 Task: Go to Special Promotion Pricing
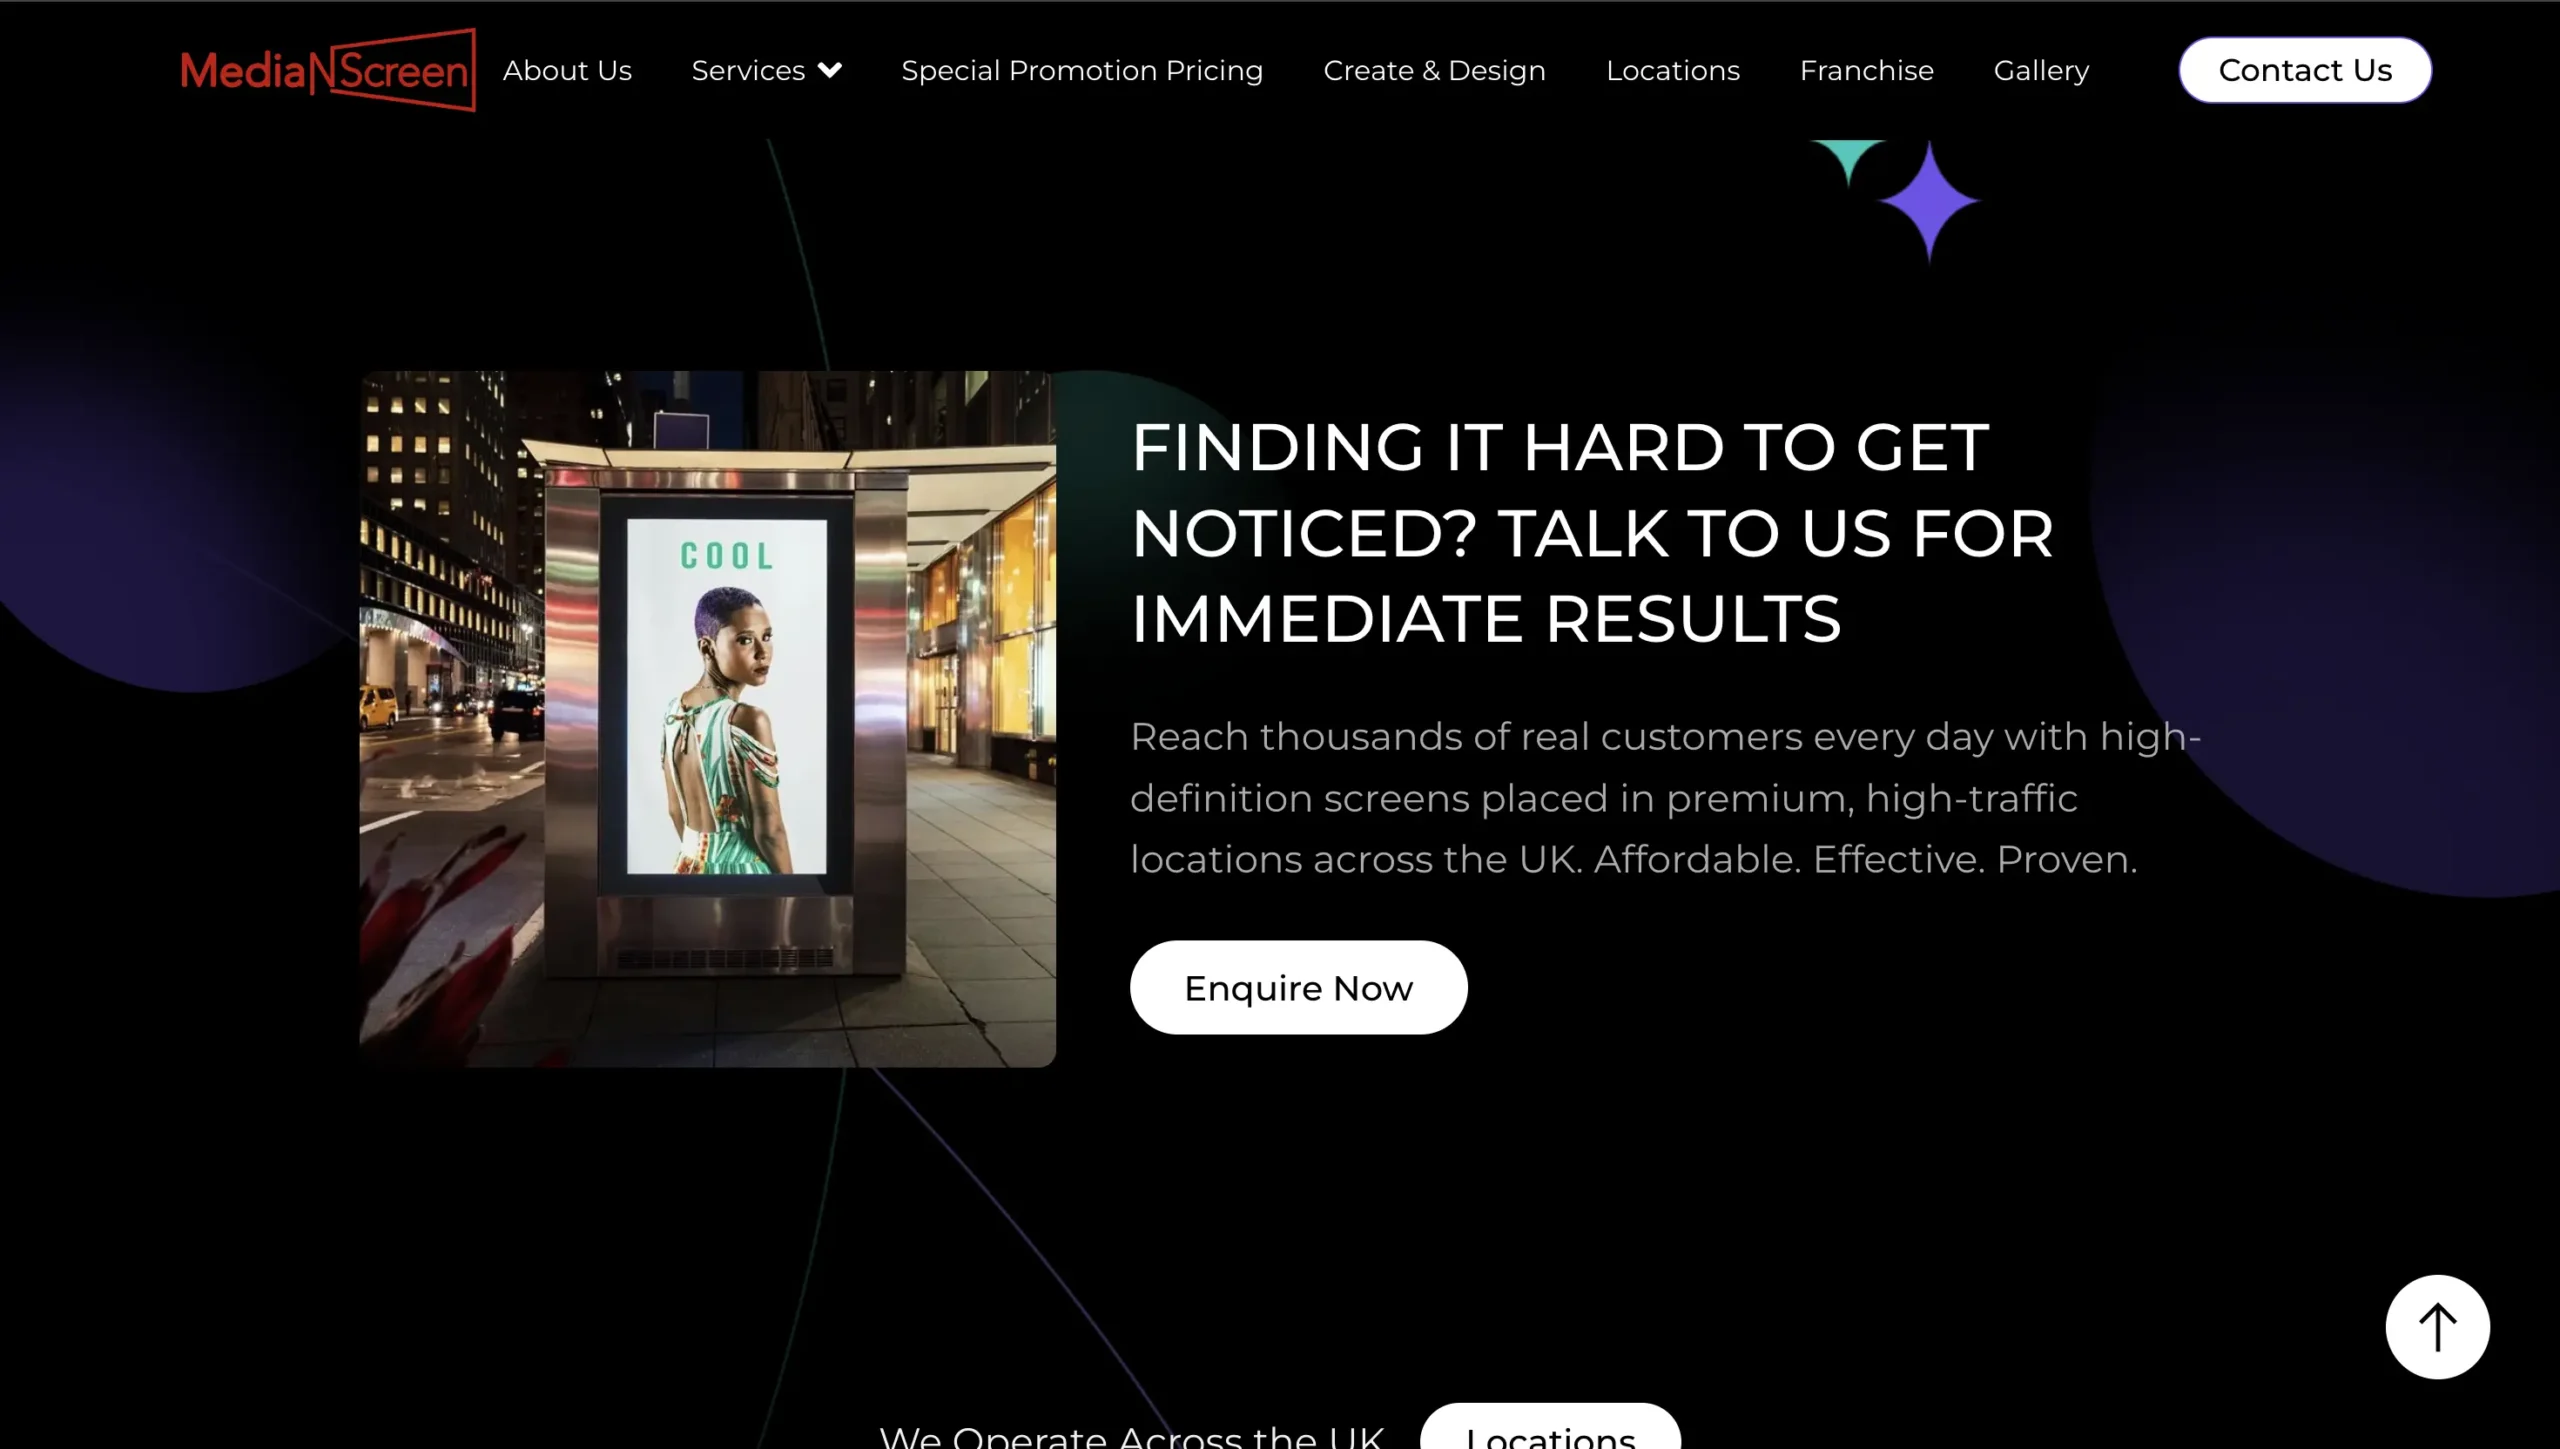(x=1082, y=70)
